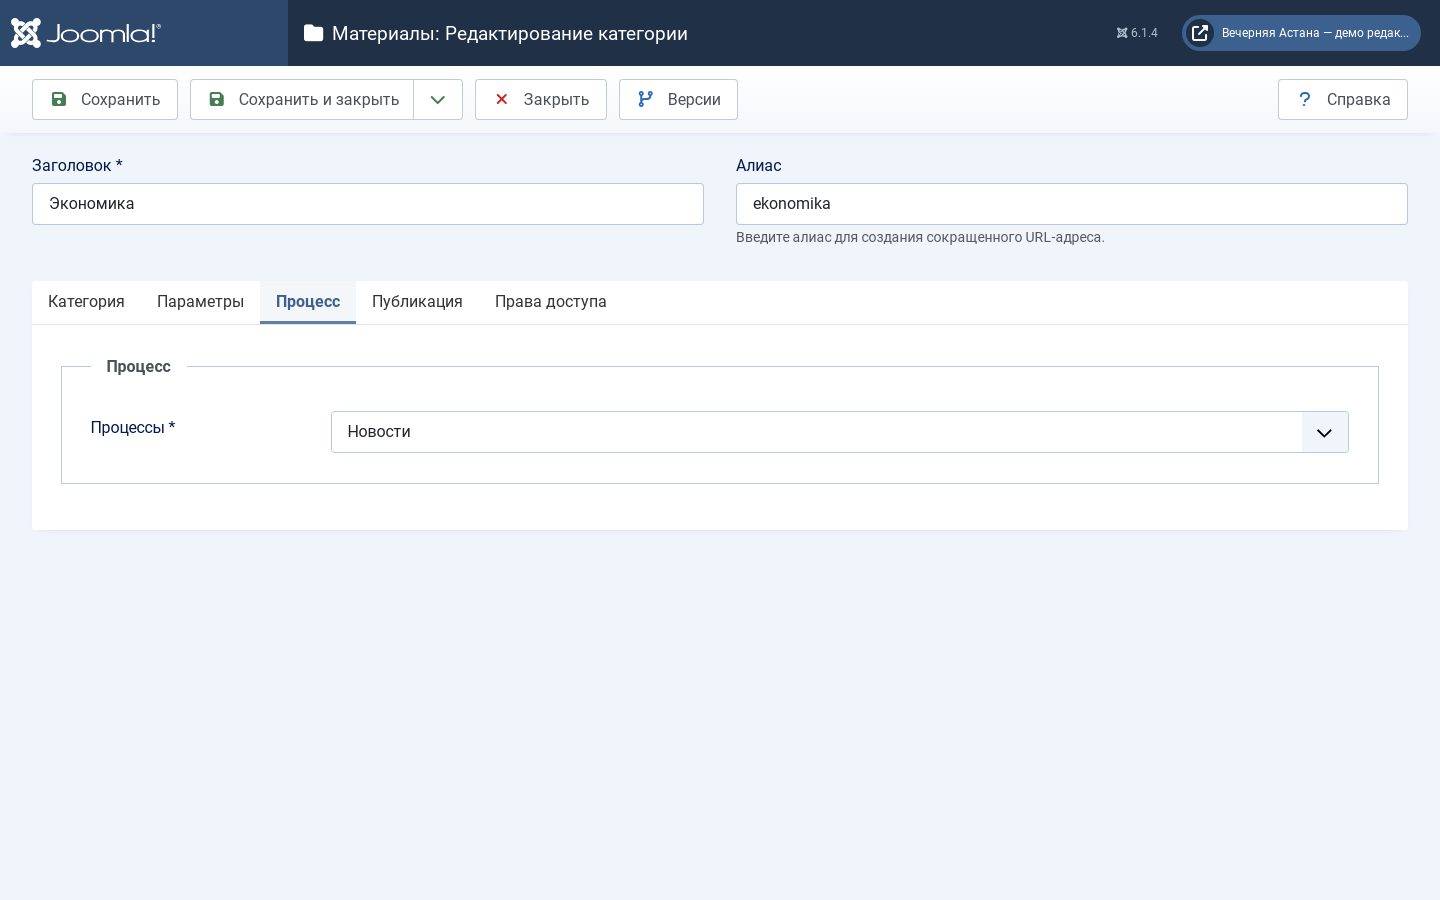The height and width of the screenshot is (900, 1440).
Task: Click the folder icon in the page title
Action: click(313, 33)
